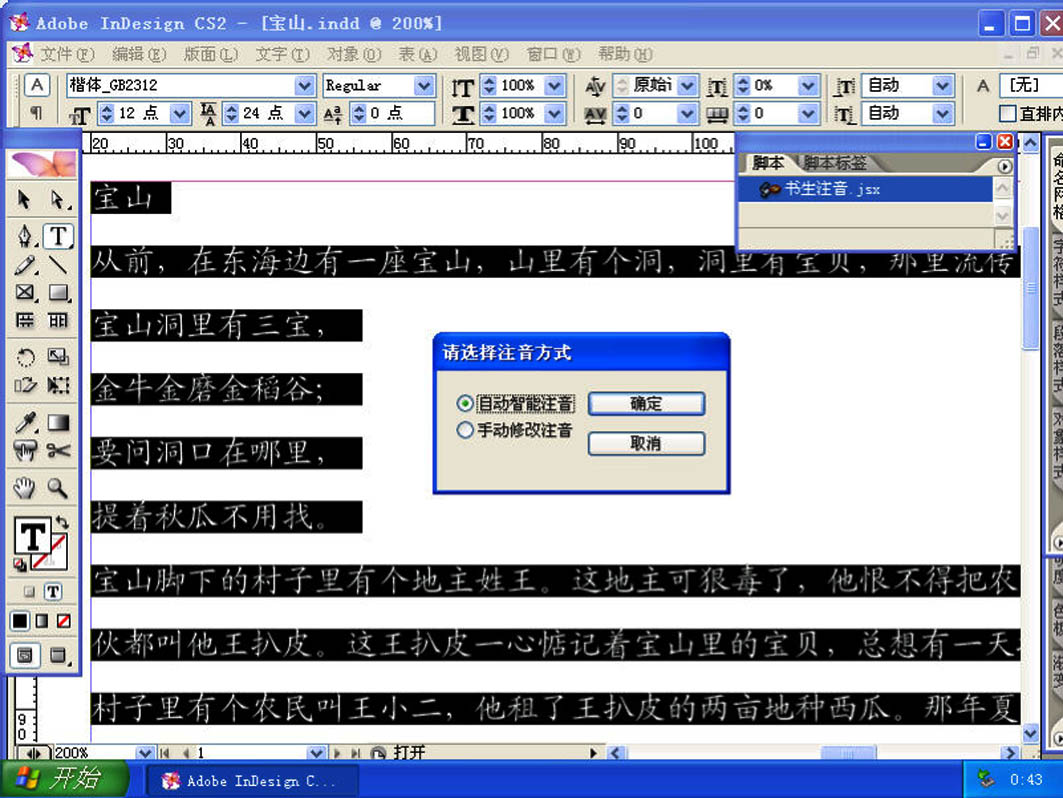Open the vertical scale 100% dropdown
Screen dimensions: 1063x798
tap(555, 85)
